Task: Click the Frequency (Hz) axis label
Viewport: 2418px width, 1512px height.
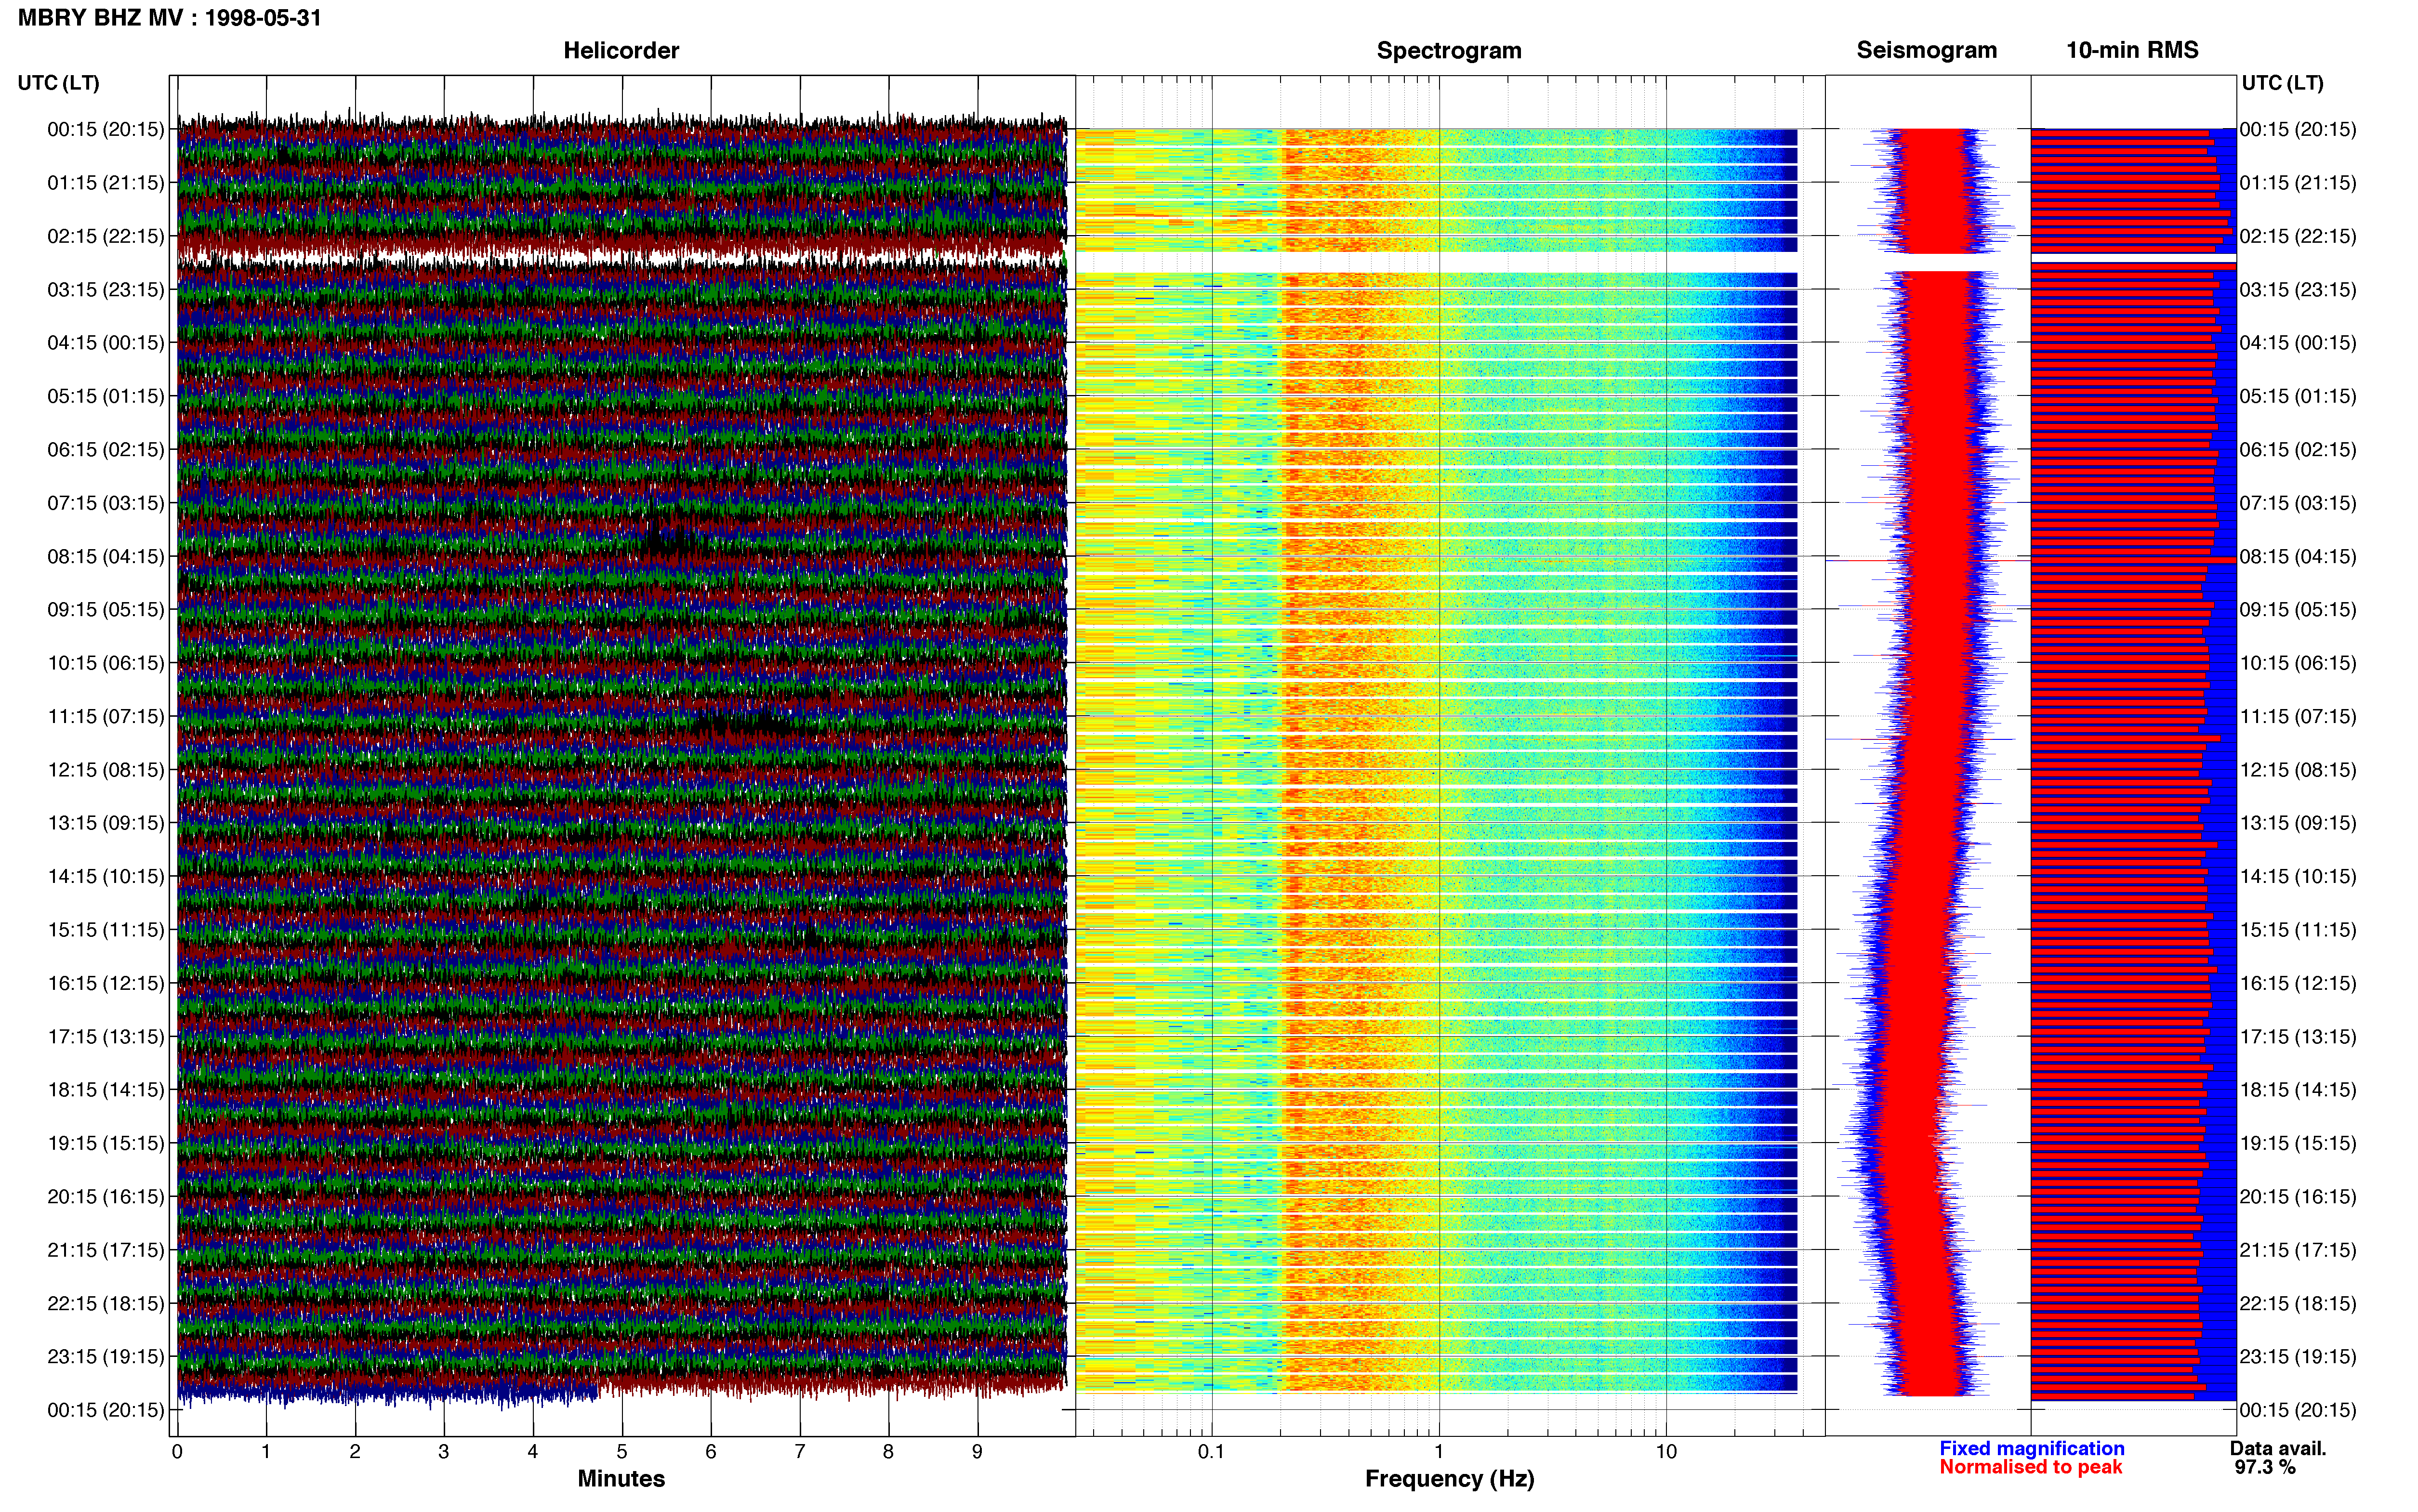Action: pyautogui.click(x=1449, y=1479)
